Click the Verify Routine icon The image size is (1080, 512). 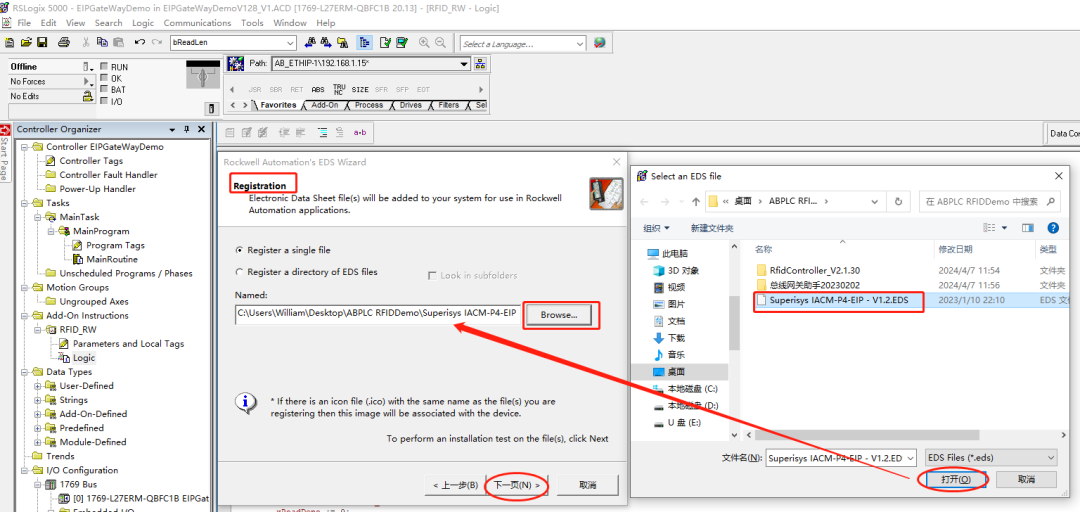coord(385,43)
